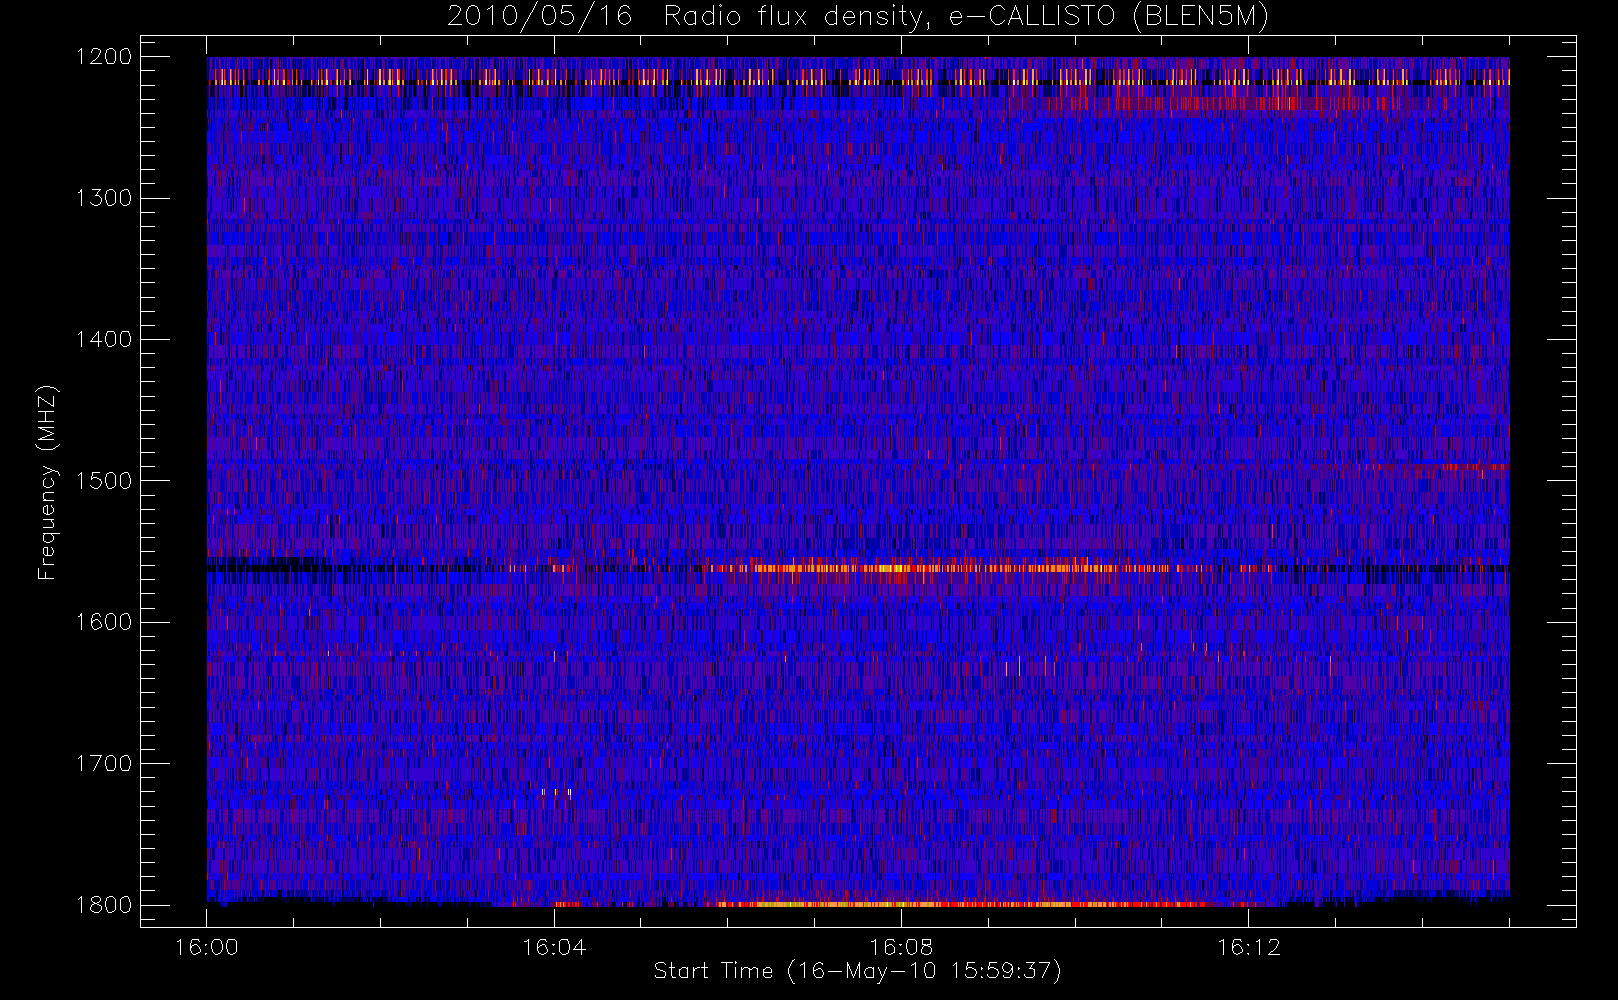Click the 16:04 time tick label

click(x=554, y=947)
